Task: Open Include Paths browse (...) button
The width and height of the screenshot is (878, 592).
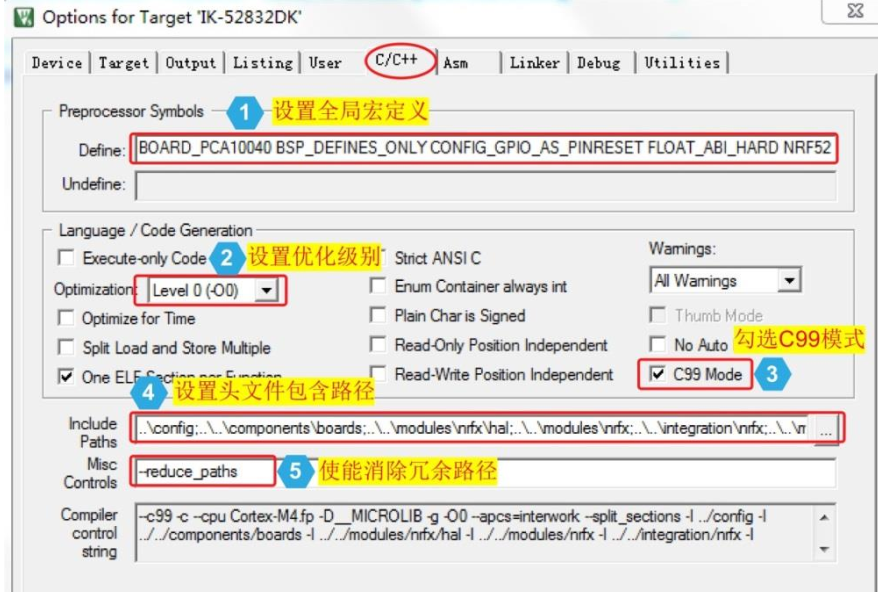Action: pos(826,430)
